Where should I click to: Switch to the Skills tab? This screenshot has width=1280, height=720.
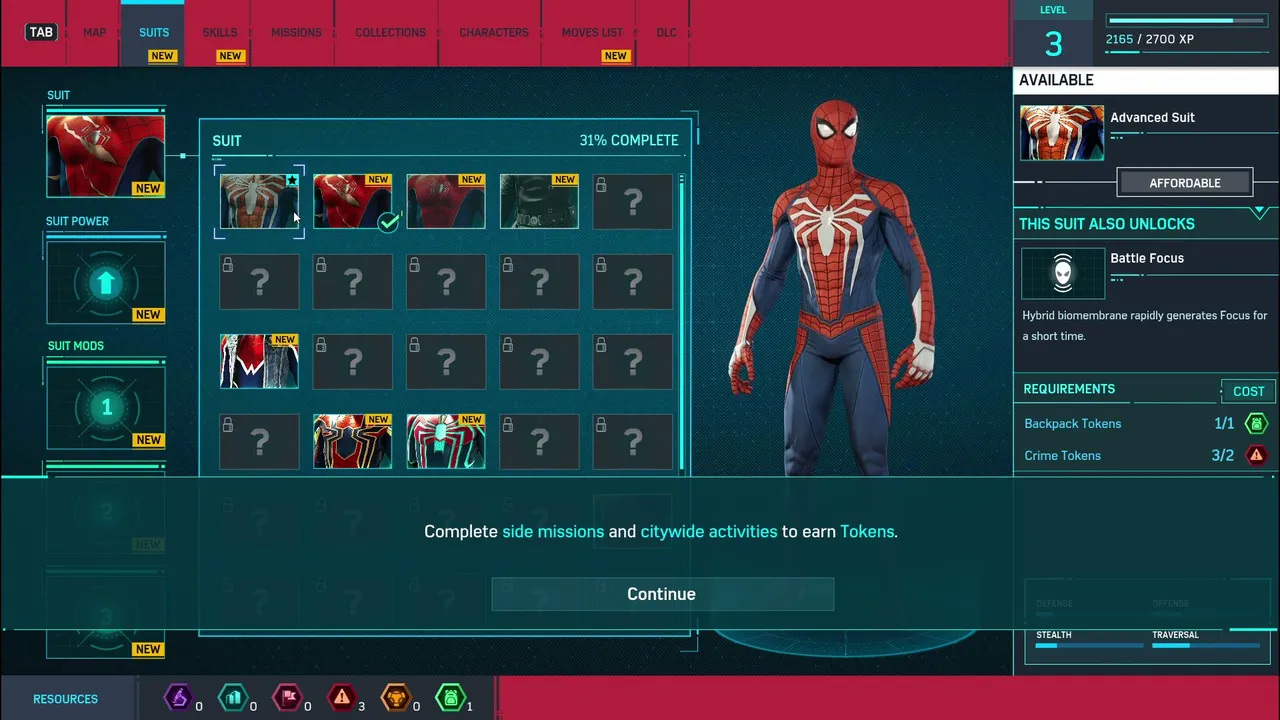coord(220,32)
